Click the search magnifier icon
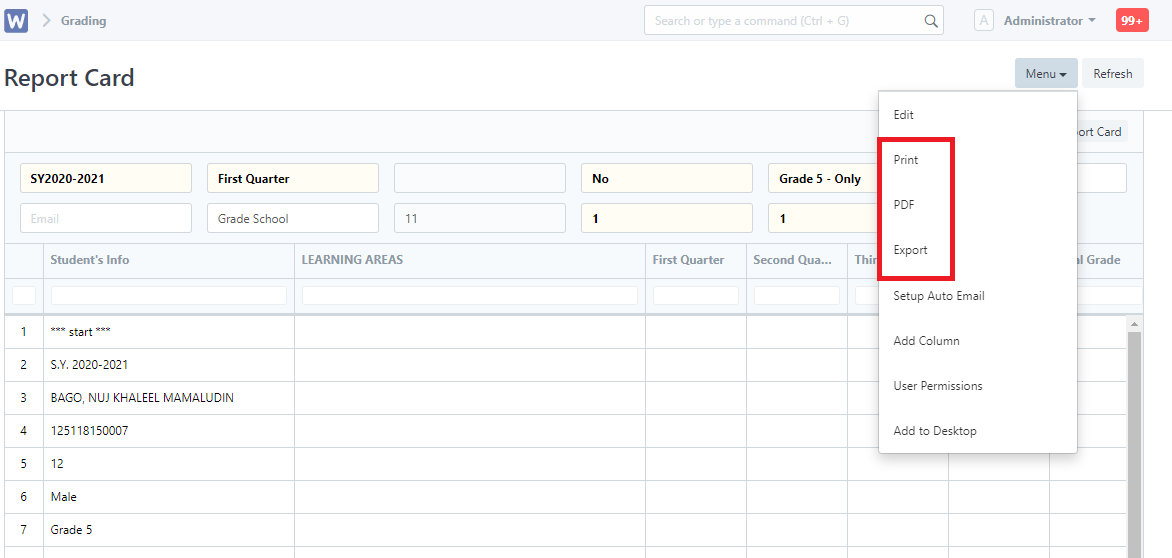The width and height of the screenshot is (1172, 558). point(931,21)
